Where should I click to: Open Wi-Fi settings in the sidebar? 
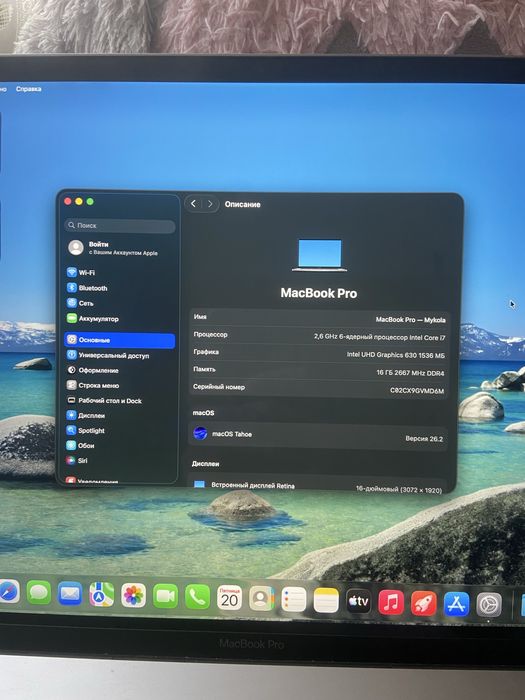coord(81,272)
